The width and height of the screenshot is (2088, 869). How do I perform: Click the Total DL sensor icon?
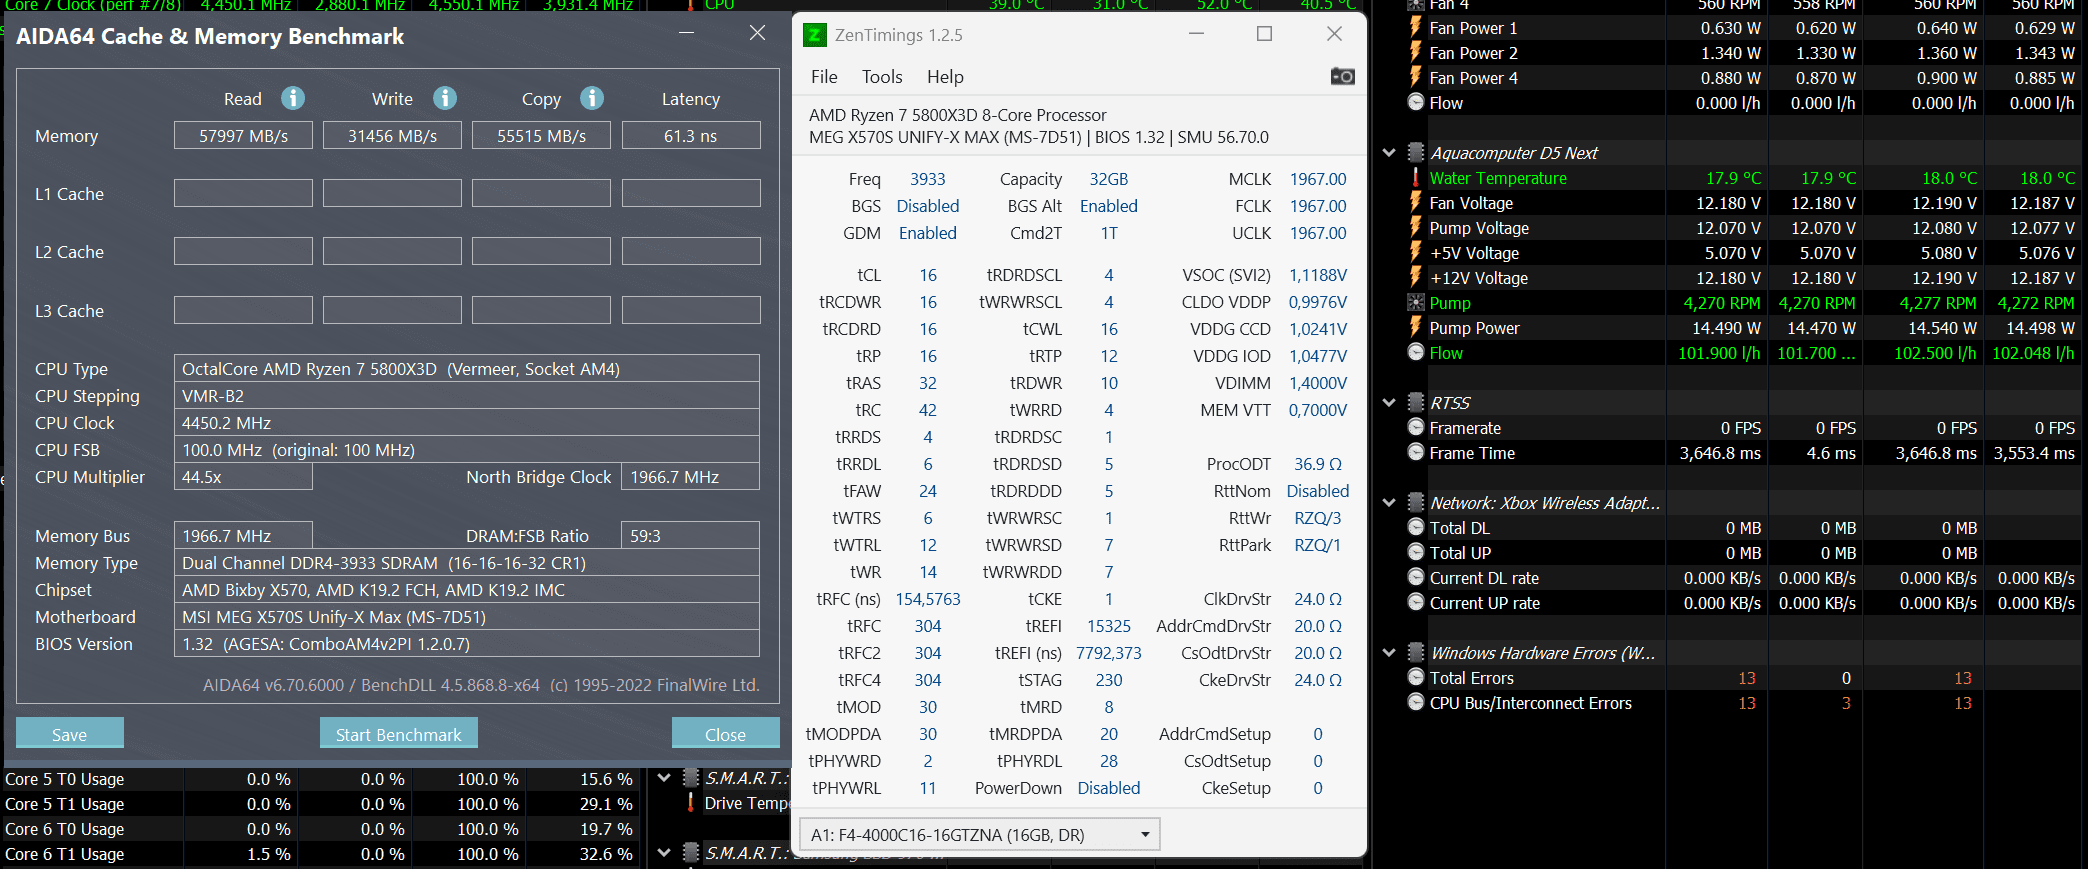tap(1415, 528)
